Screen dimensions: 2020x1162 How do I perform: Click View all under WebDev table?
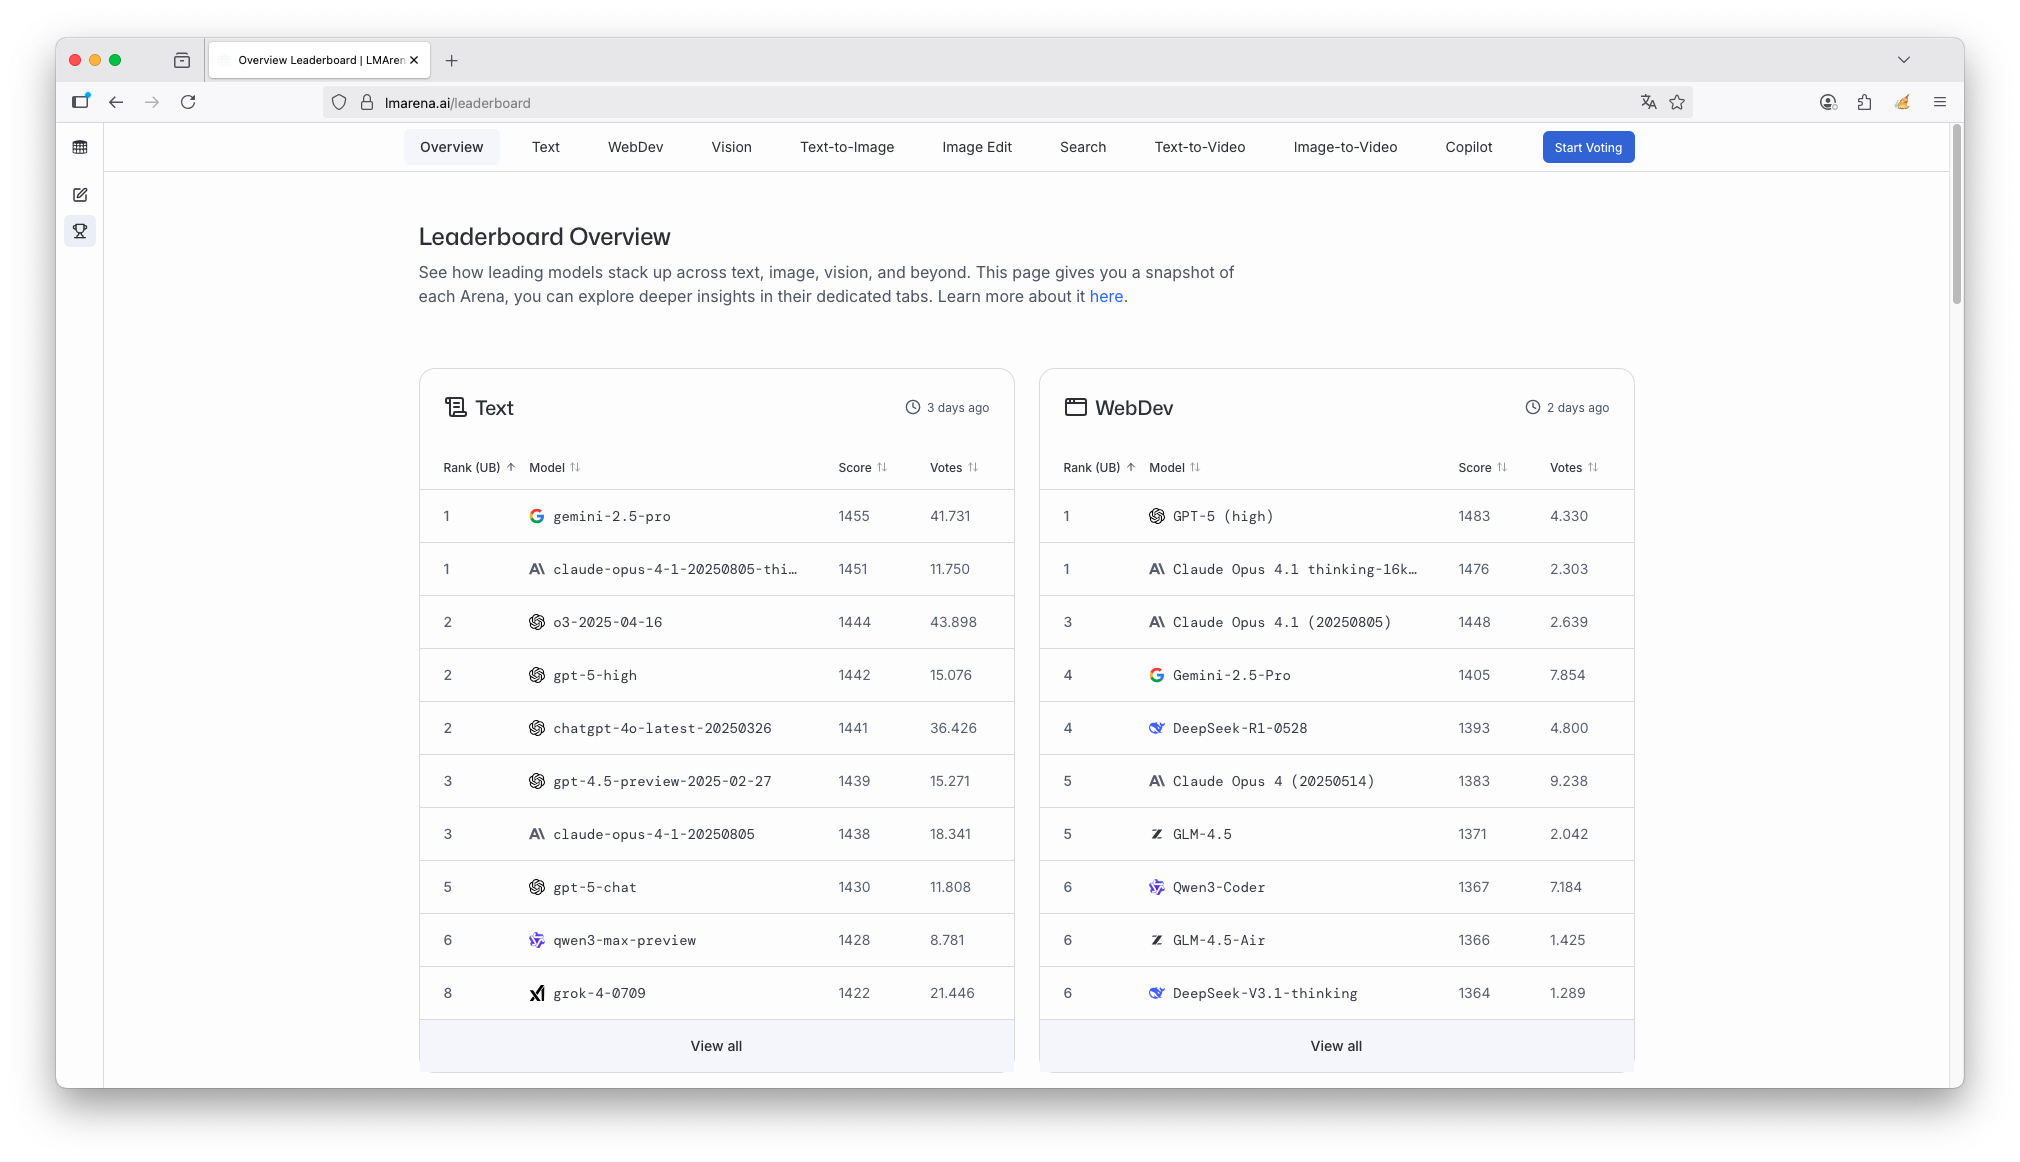tap(1336, 1046)
